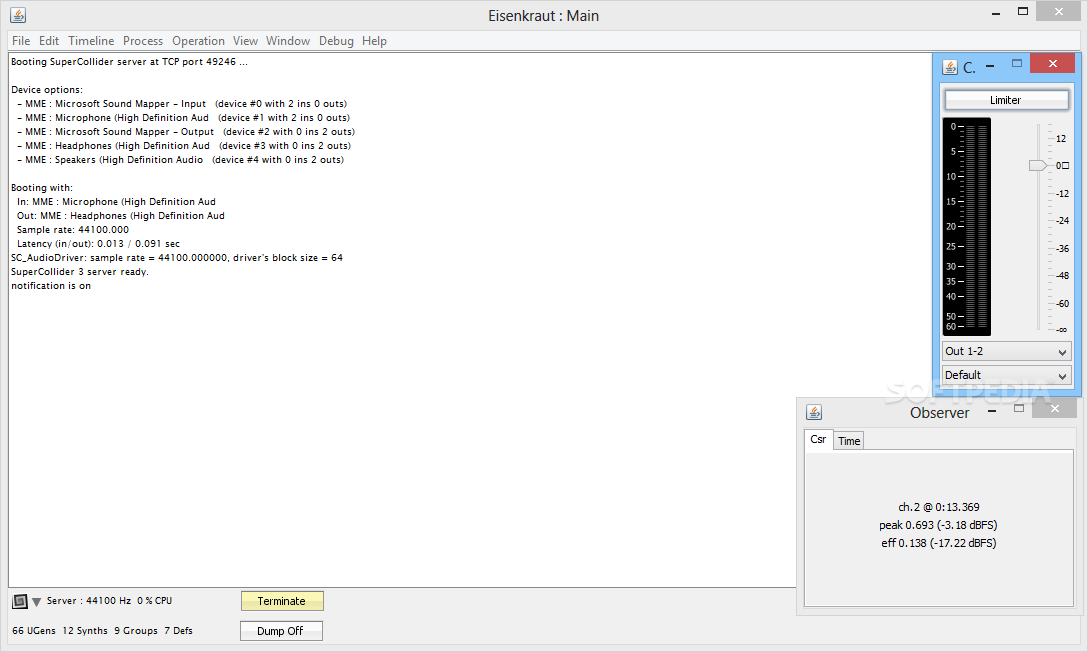This screenshot has width=1088, height=652.
Task: Close the Observer window
Action: pos(1055,409)
